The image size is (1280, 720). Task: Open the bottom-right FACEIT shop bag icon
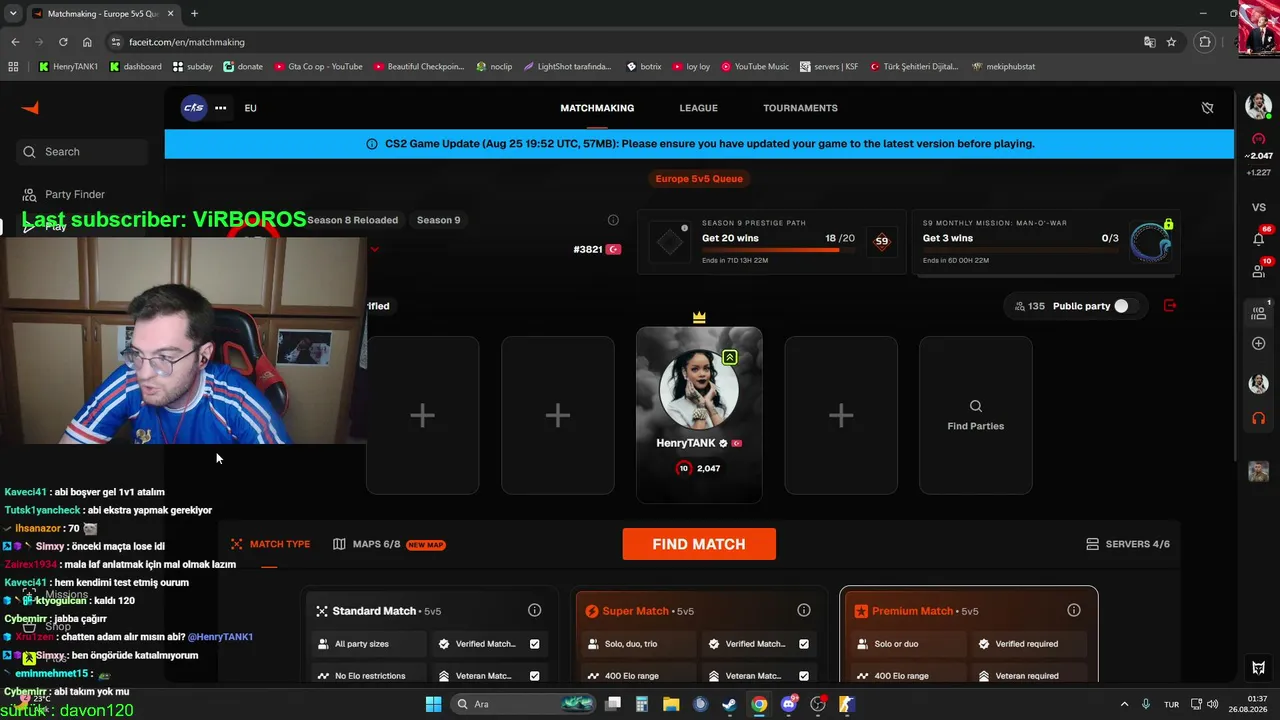(x=1259, y=668)
